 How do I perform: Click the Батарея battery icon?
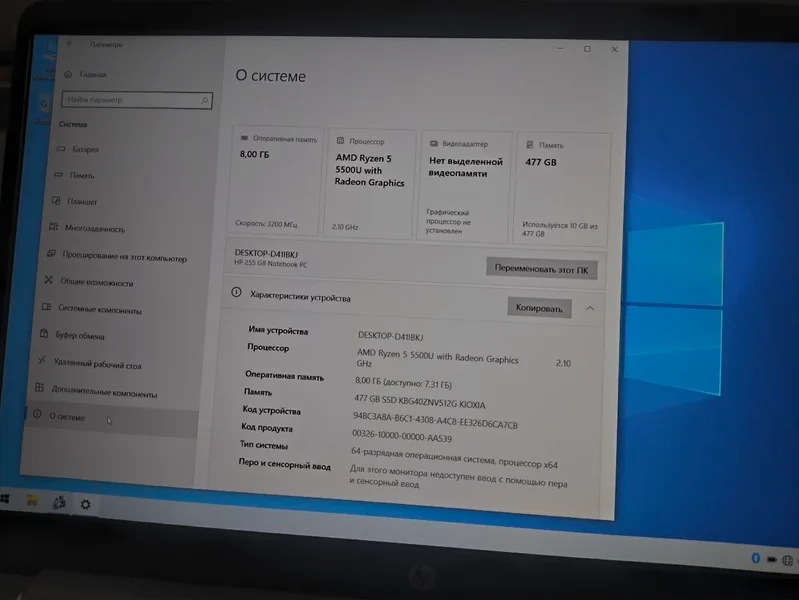[x=61, y=149]
